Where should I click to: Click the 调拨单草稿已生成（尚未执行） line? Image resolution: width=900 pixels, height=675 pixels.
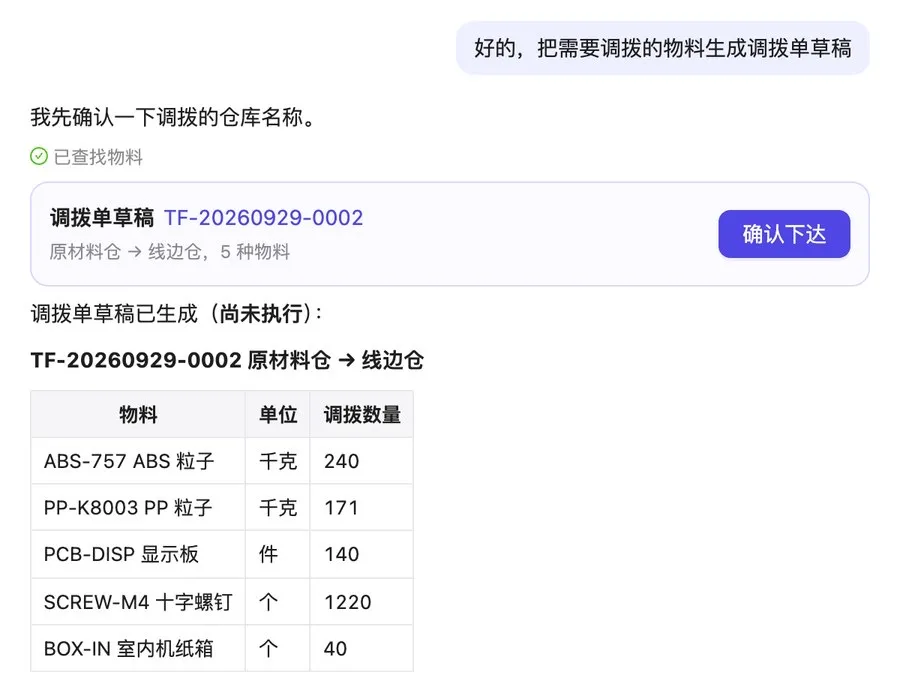177,313
